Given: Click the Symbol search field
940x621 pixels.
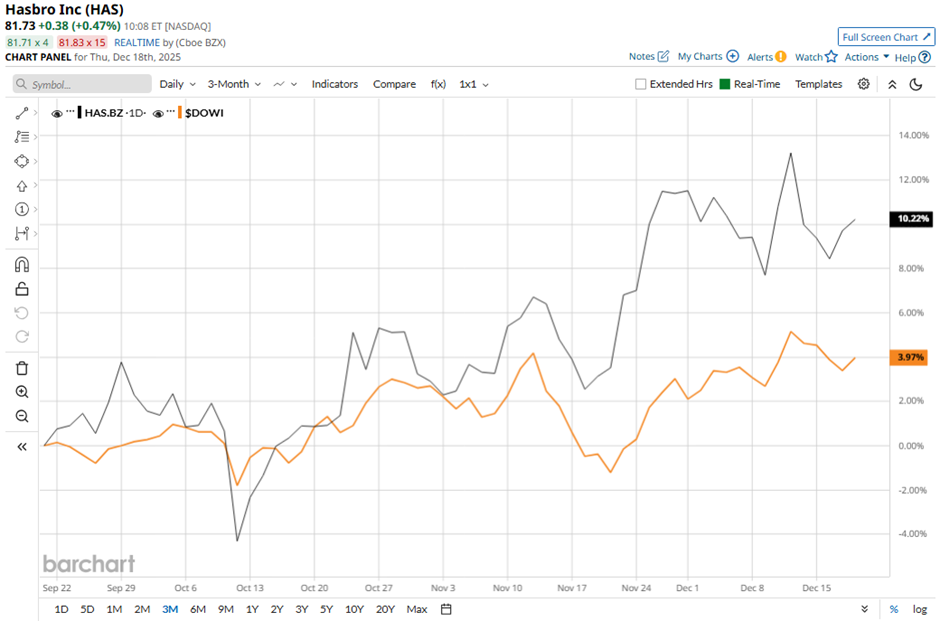Looking at the screenshot, I should (82, 84).
